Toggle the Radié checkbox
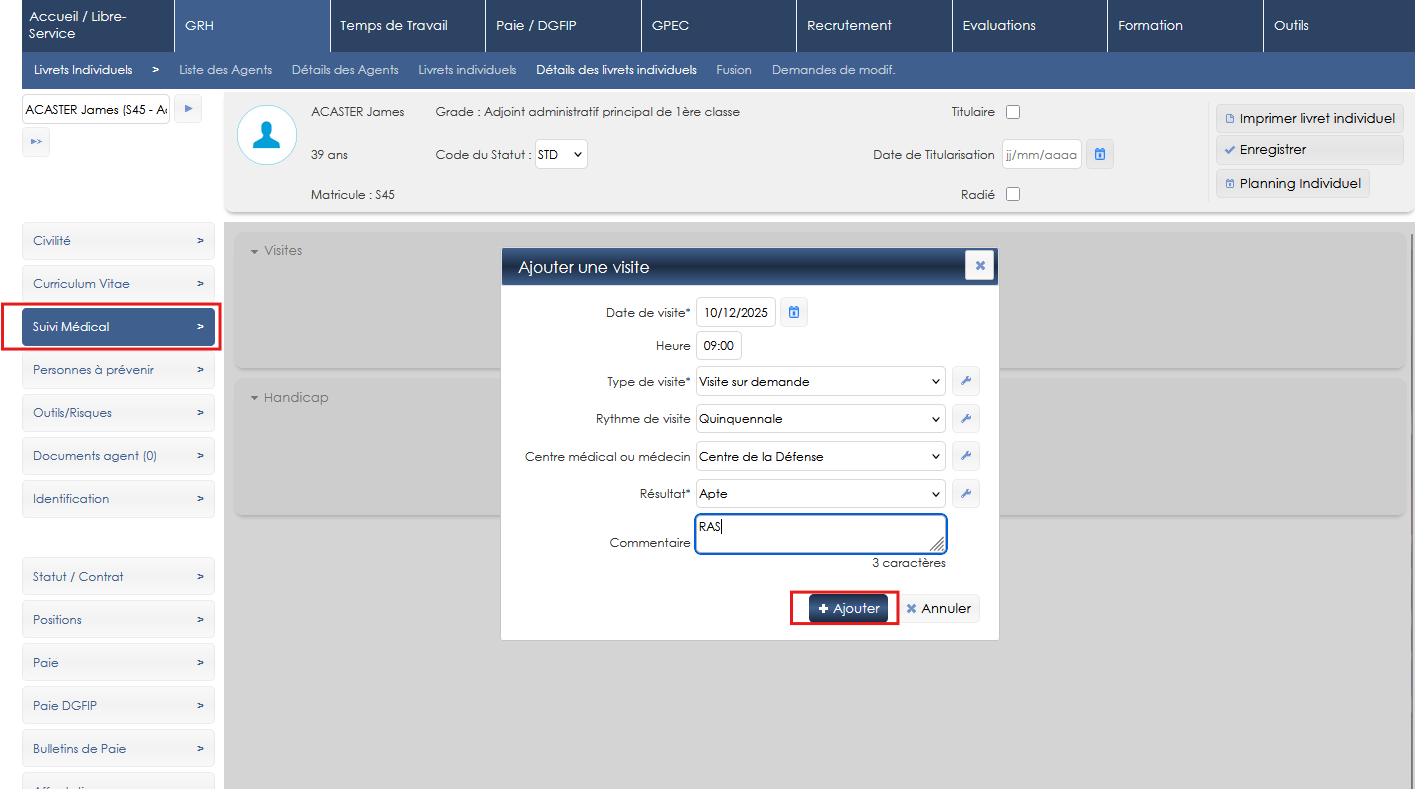Viewport: 1415px width, 789px height. click(x=1013, y=195)
